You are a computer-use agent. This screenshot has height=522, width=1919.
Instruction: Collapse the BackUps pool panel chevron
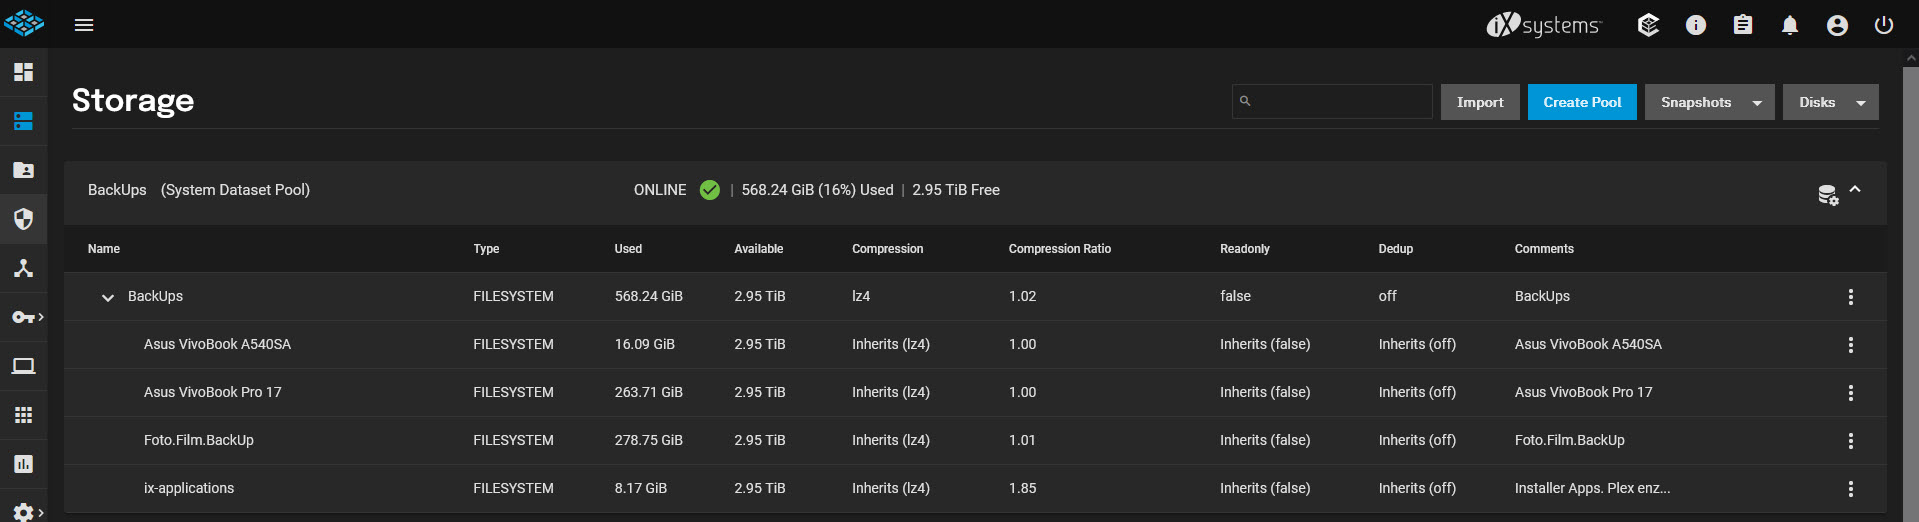pyautogui.click(x=1855, y=189)
